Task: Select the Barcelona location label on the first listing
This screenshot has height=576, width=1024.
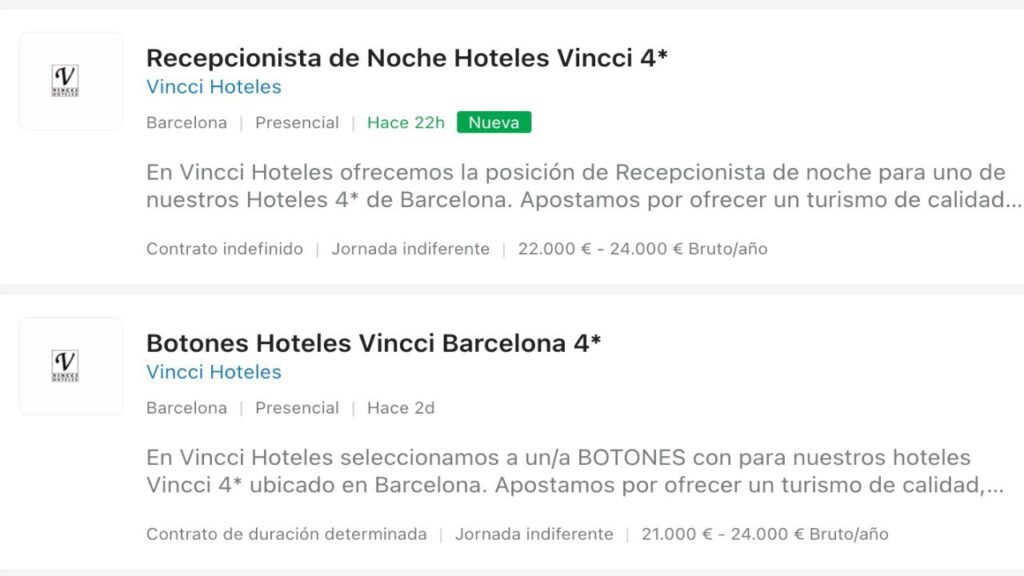Action: [186, 122]
